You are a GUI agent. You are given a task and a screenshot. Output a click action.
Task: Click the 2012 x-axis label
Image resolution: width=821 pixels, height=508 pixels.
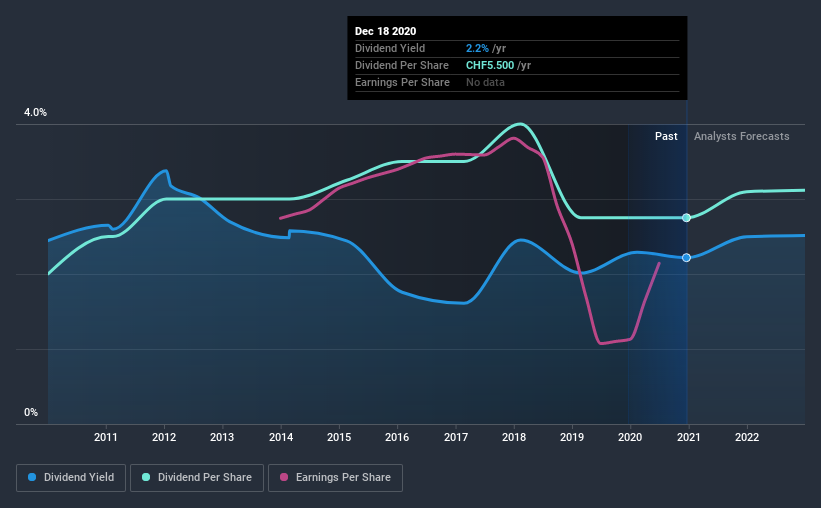[164, 437]
